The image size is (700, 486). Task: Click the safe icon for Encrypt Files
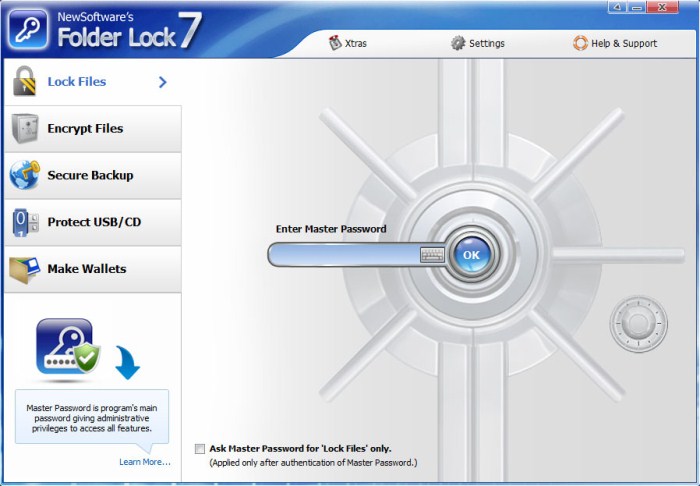tap(25, 128)
